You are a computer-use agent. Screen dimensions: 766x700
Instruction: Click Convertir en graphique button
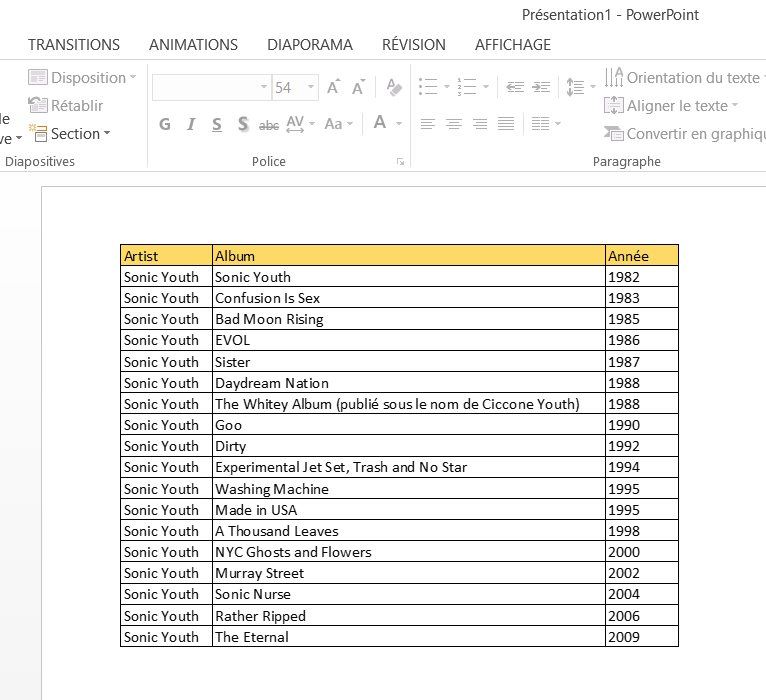685,133
